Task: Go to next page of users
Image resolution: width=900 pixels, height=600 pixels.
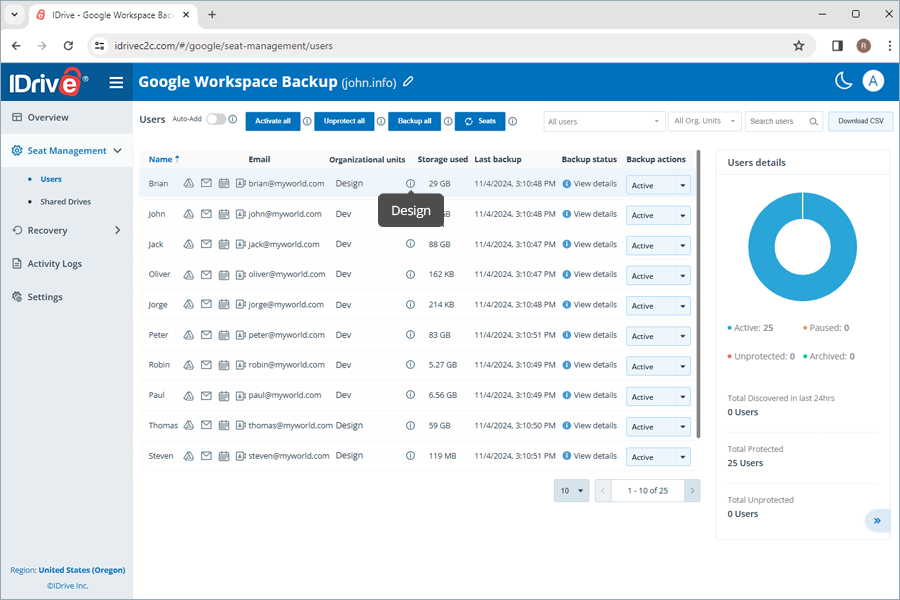Action: pos(692,491)
